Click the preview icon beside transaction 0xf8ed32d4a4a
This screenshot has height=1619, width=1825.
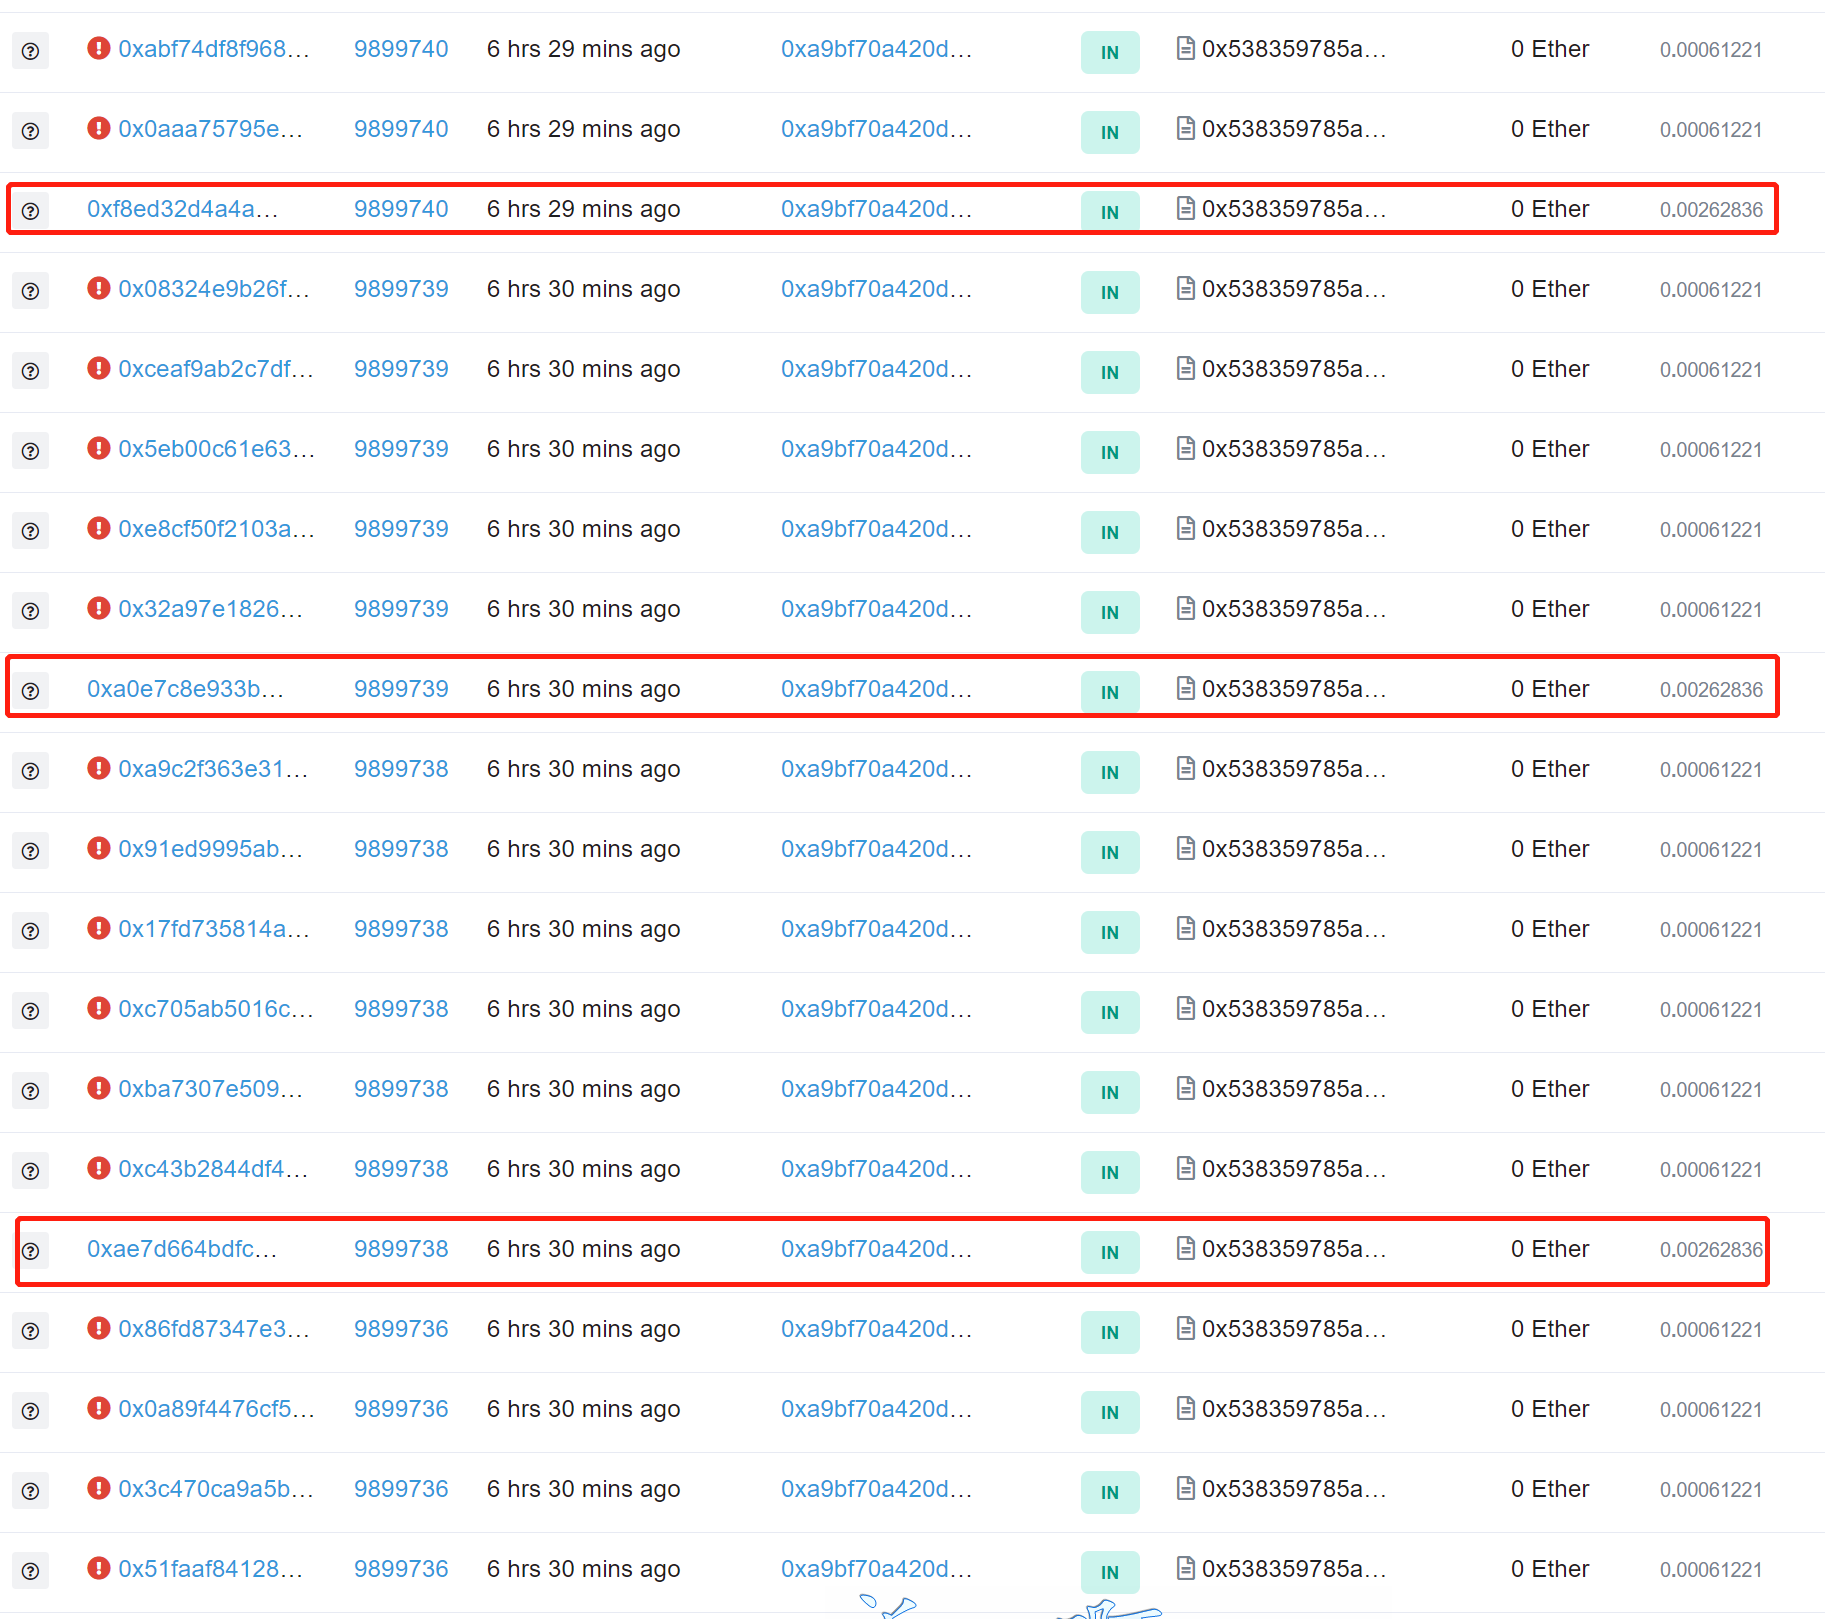coord(30,211)
